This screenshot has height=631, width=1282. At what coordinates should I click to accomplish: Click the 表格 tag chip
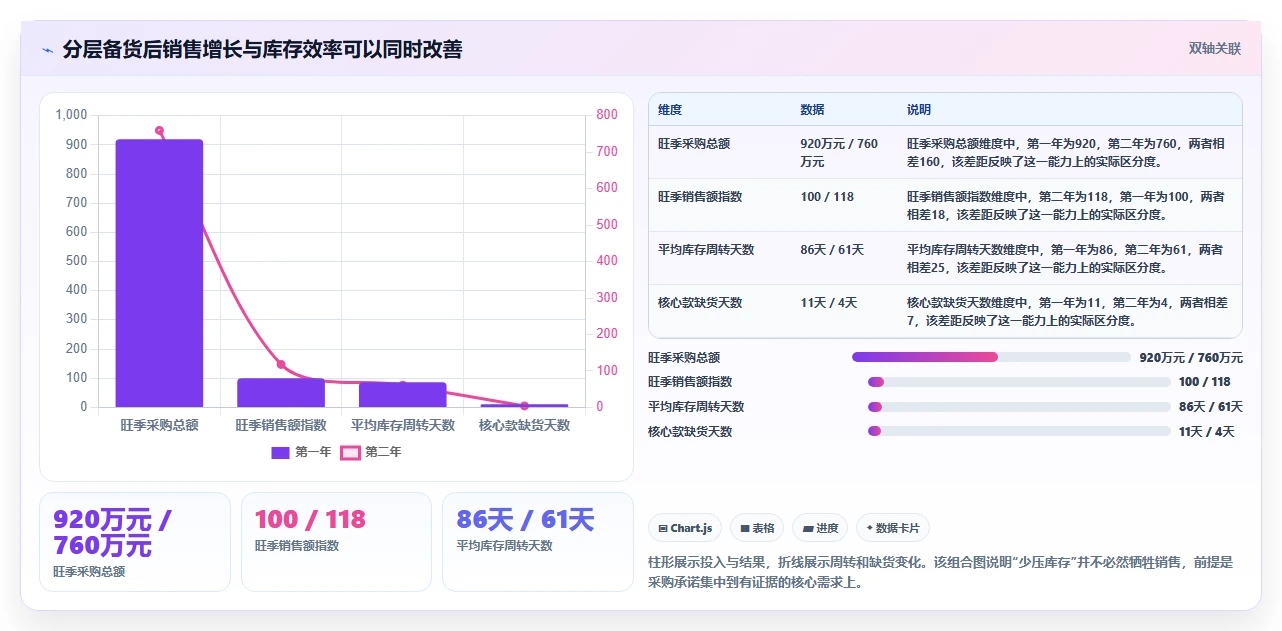tap(757, 528)
